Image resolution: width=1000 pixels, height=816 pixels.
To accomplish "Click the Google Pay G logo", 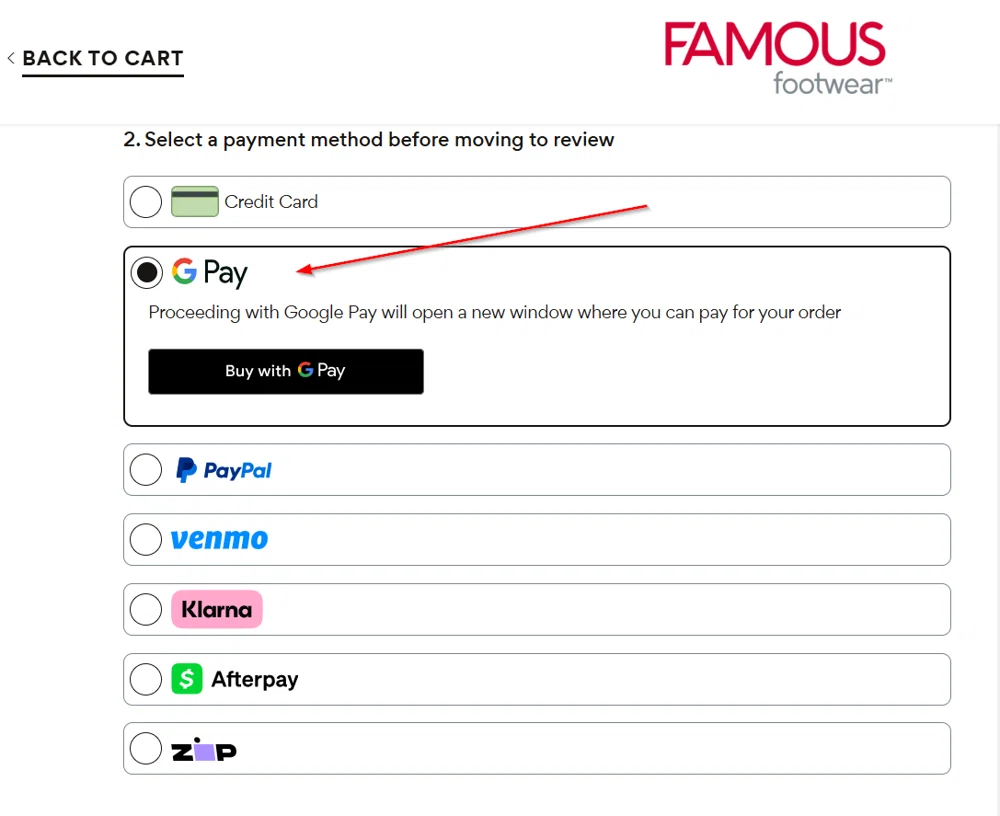I will pos(184,271).
